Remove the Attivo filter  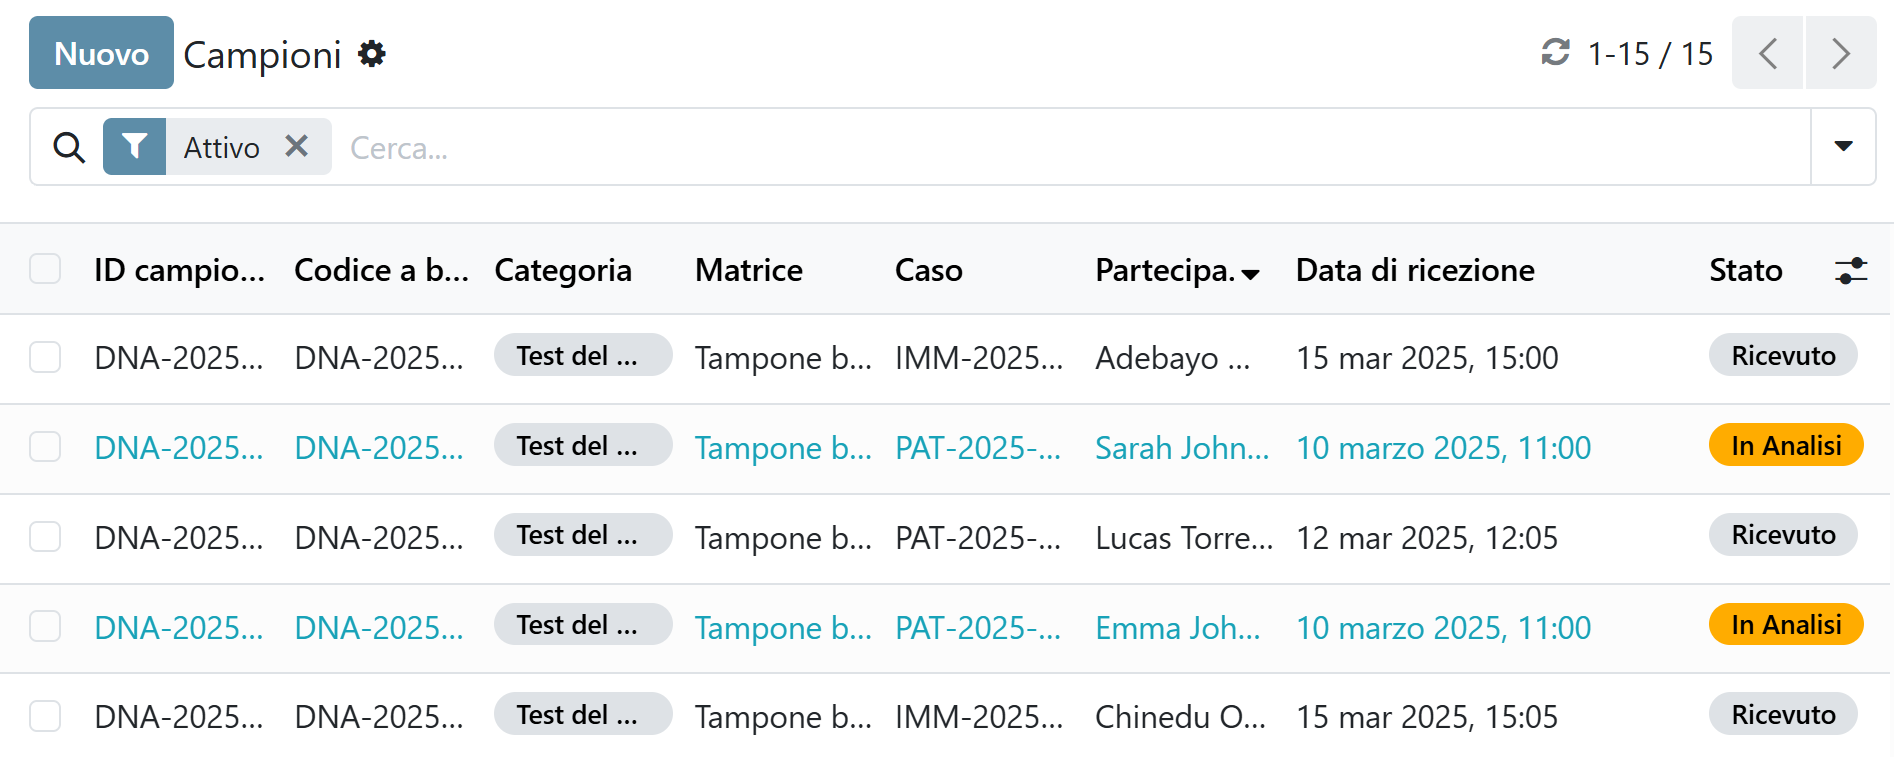click(296, 146)
